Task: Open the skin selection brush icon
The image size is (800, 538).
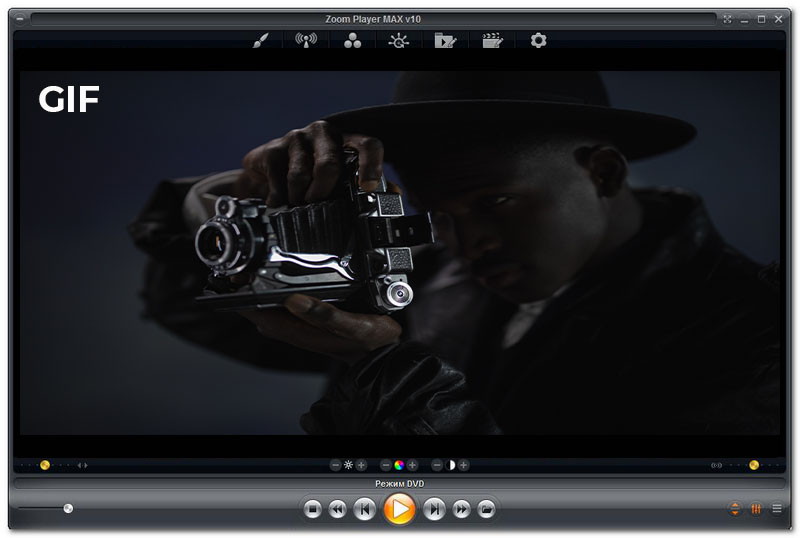Action: tap(260, 40)
